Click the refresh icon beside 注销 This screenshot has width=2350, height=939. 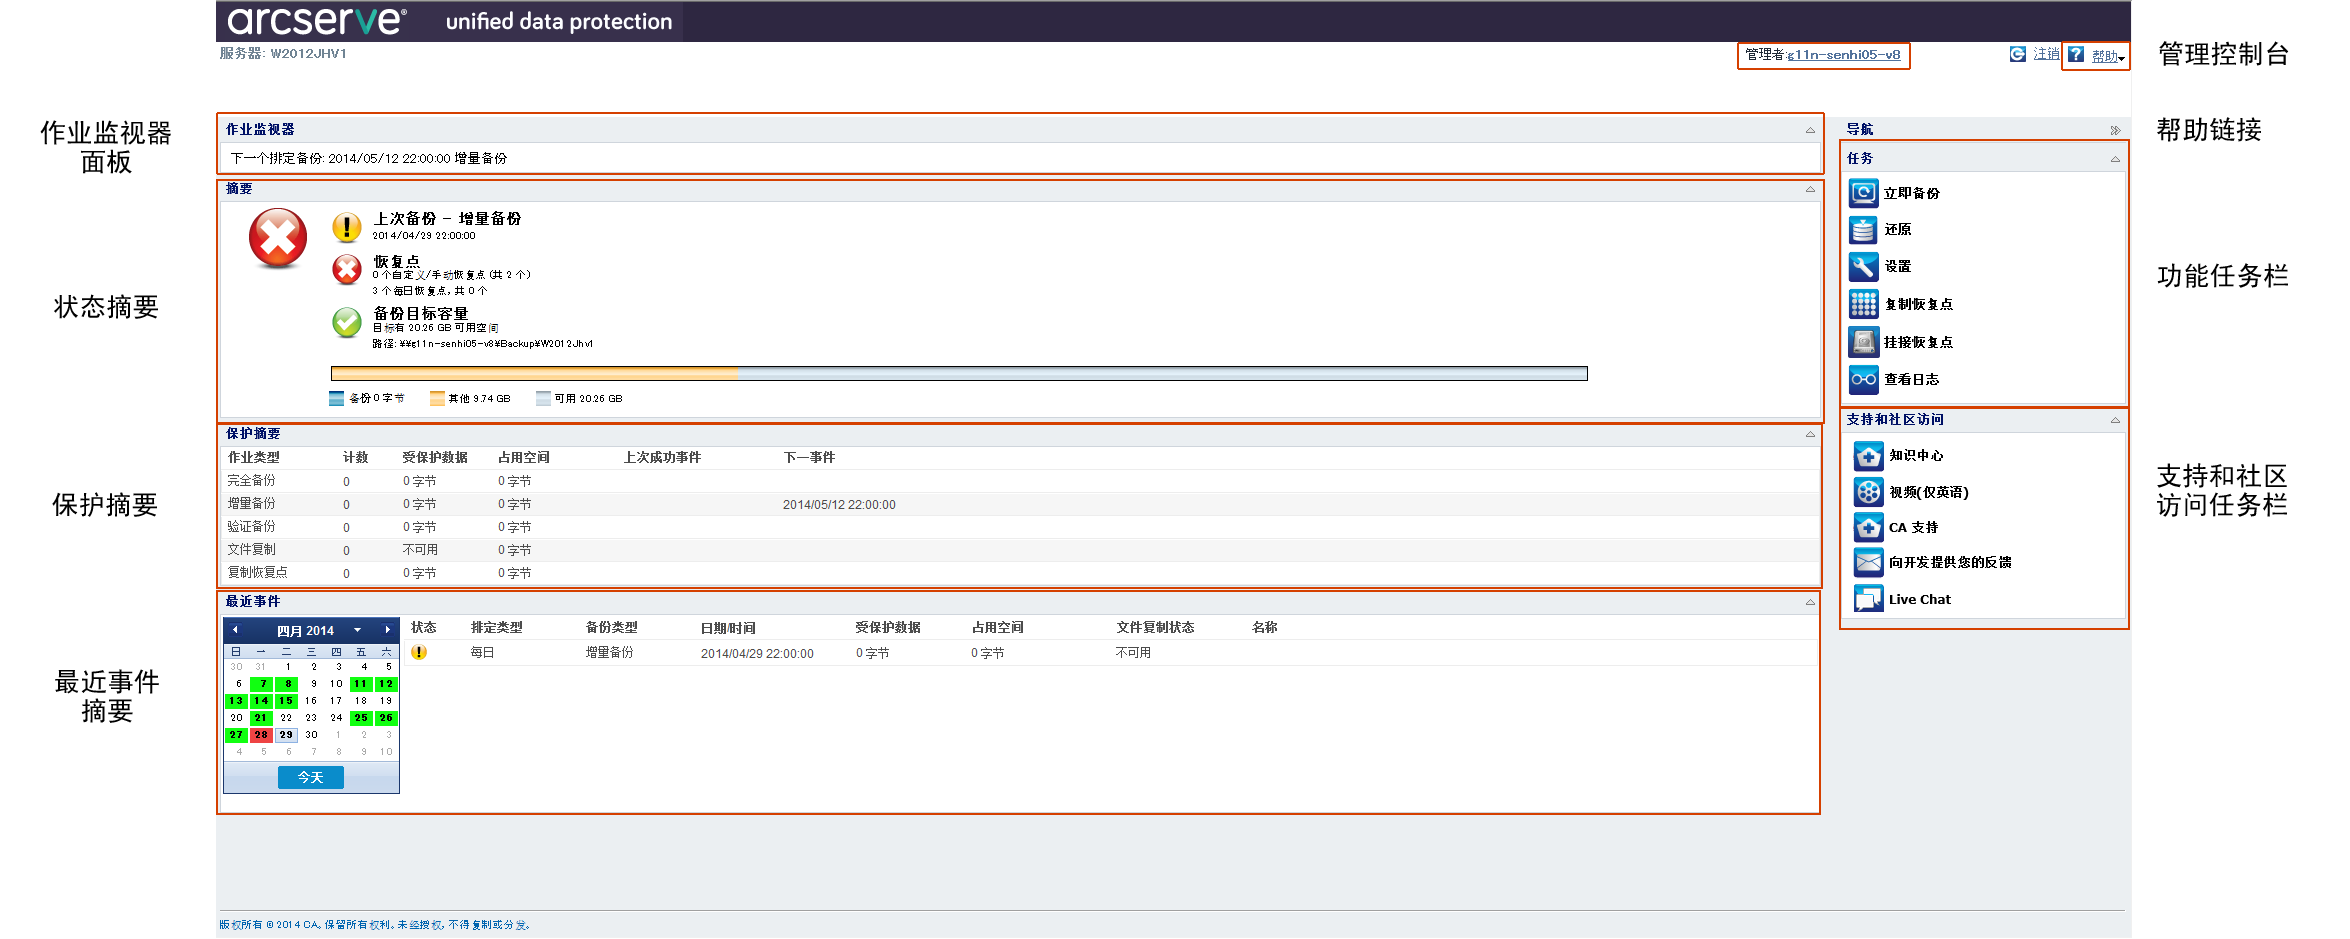(x=2016, y=53)
